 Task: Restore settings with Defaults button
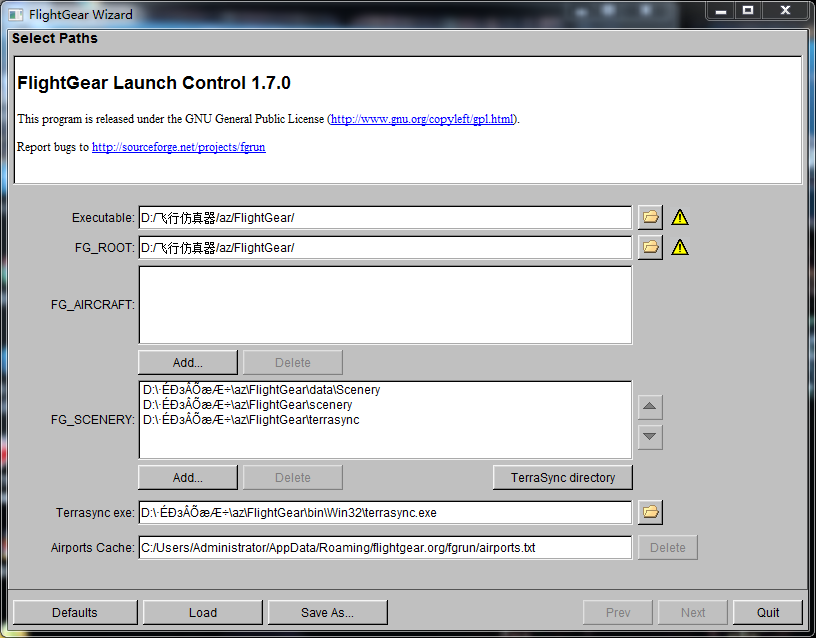75,613
